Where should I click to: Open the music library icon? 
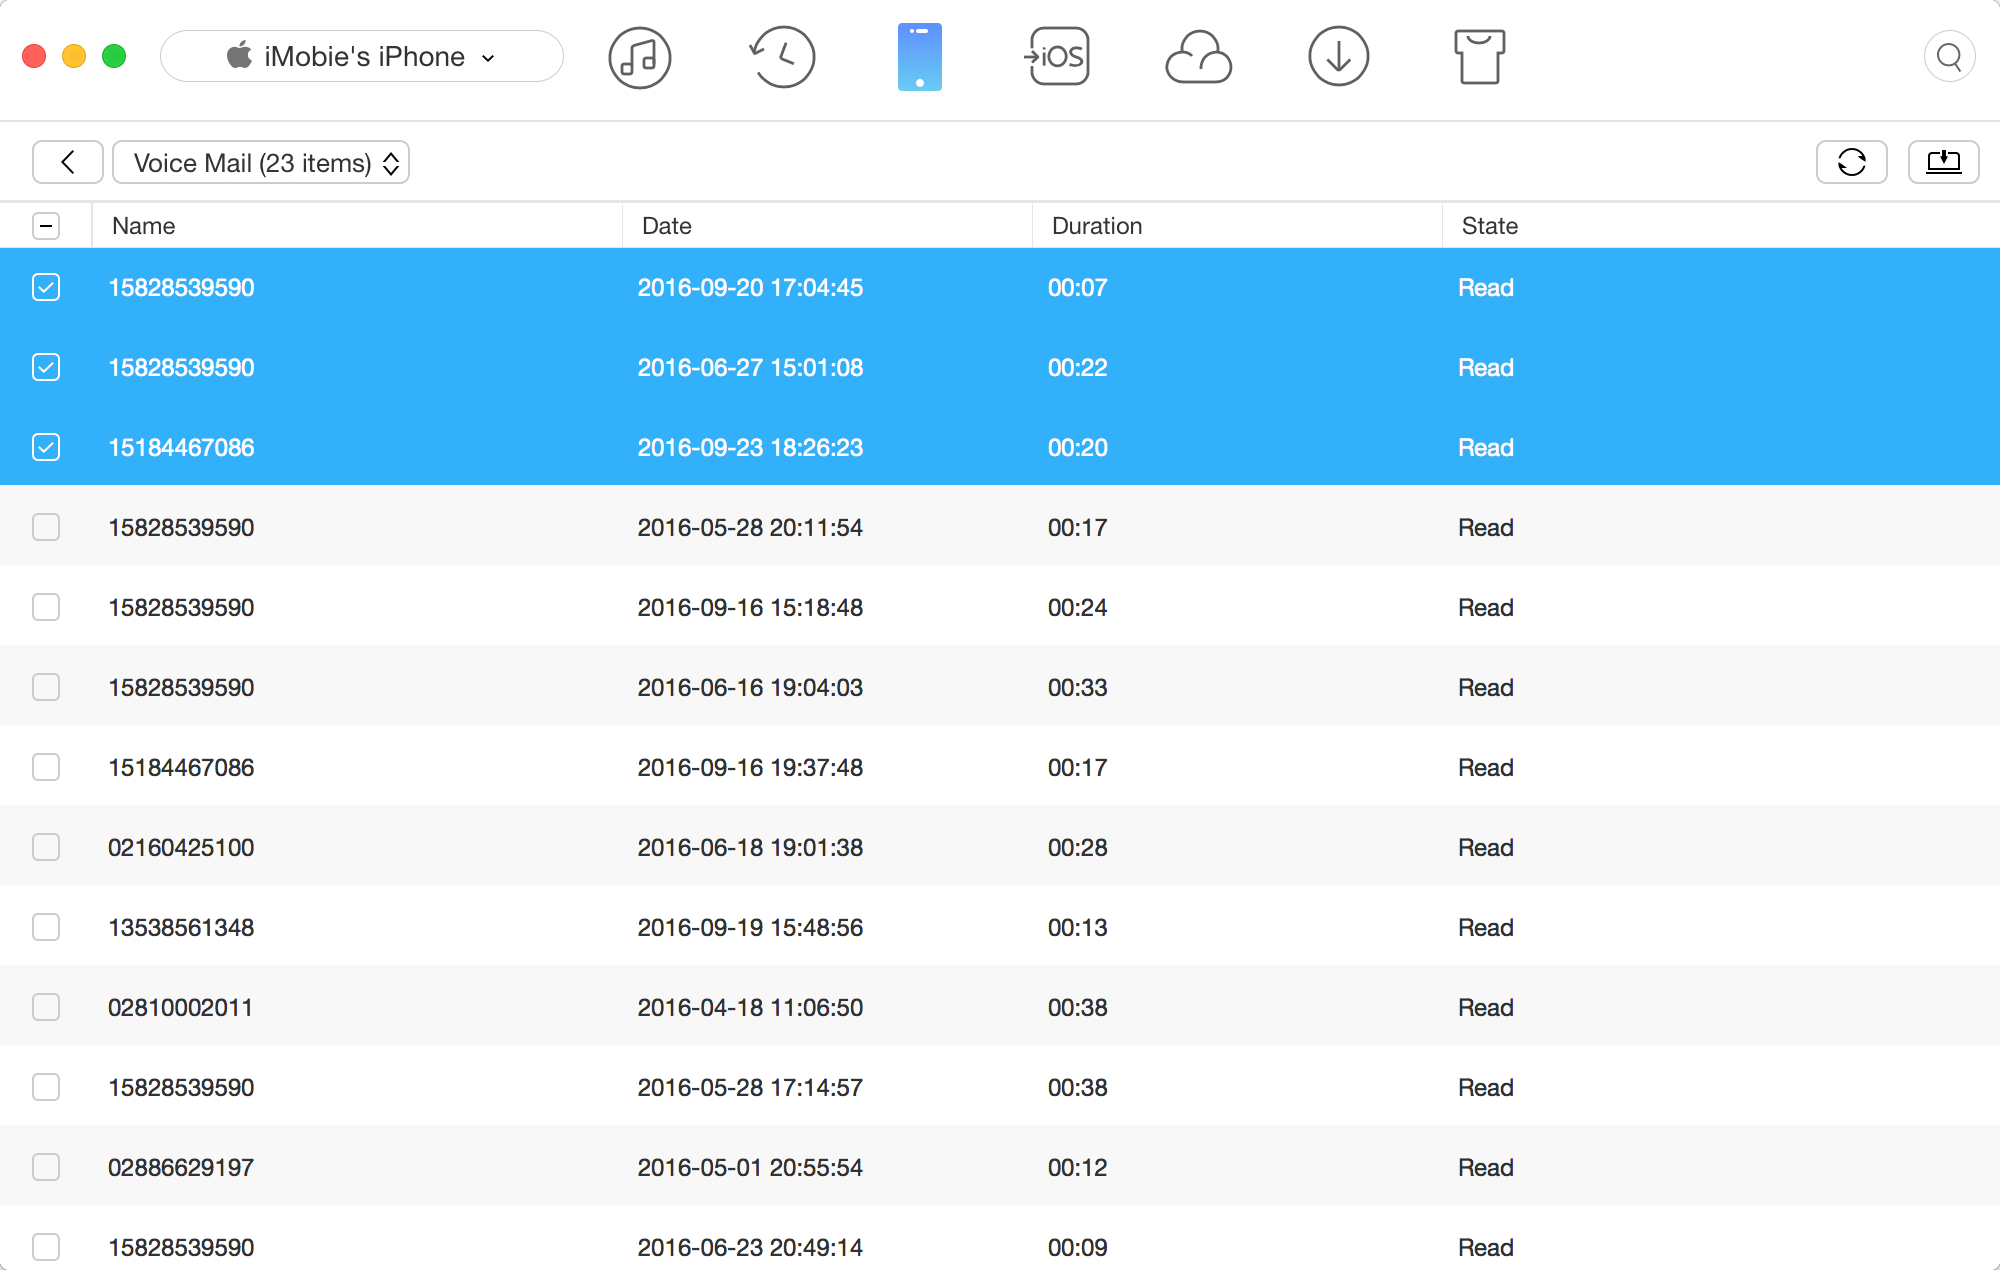[639, 57]
